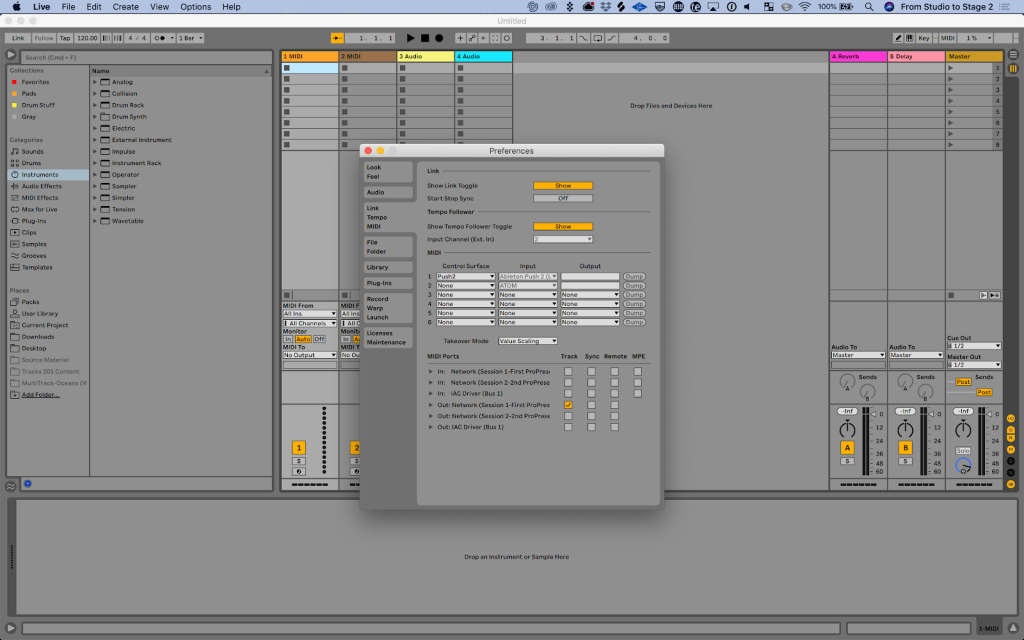Image resolution: width=1024 pixels, height=640 pixels.
Task: Toggle the Sends section show button
Action: coord(1011,429)
